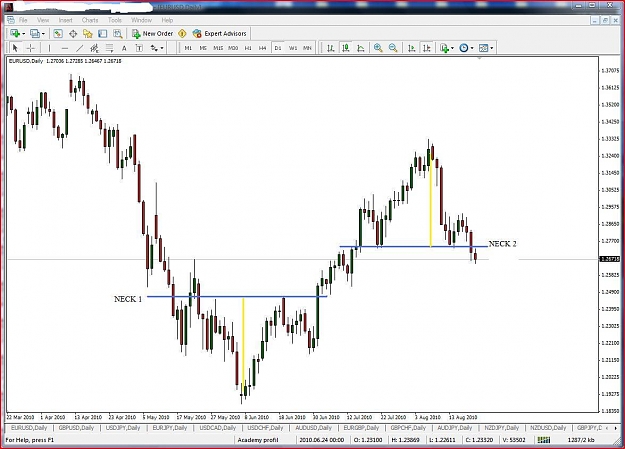625x449 pixels.
Task: Switch to the USDJPY,Daily chart tab
Action: [123, 428]
